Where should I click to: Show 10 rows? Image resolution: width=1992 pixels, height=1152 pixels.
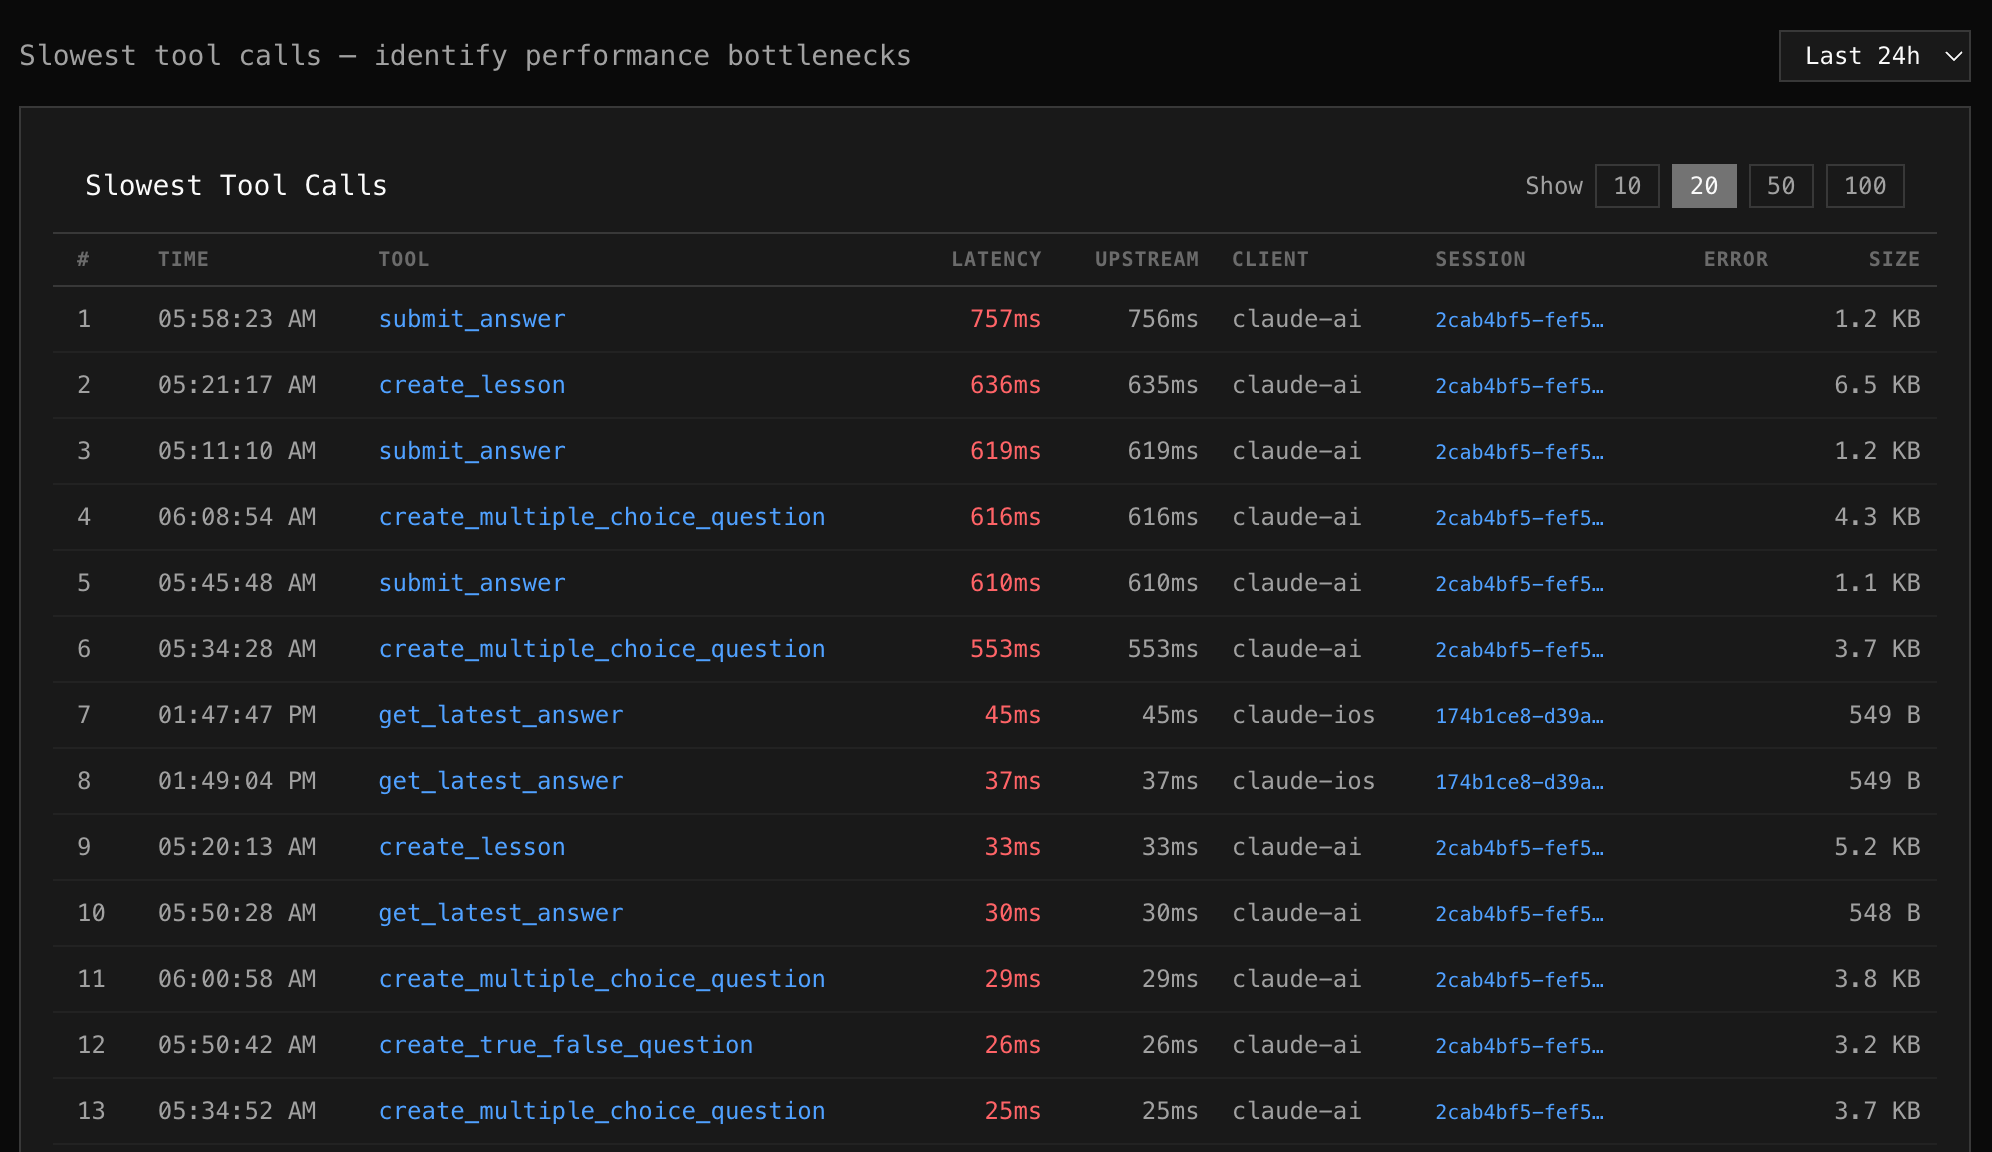[x=1627, y=186]
